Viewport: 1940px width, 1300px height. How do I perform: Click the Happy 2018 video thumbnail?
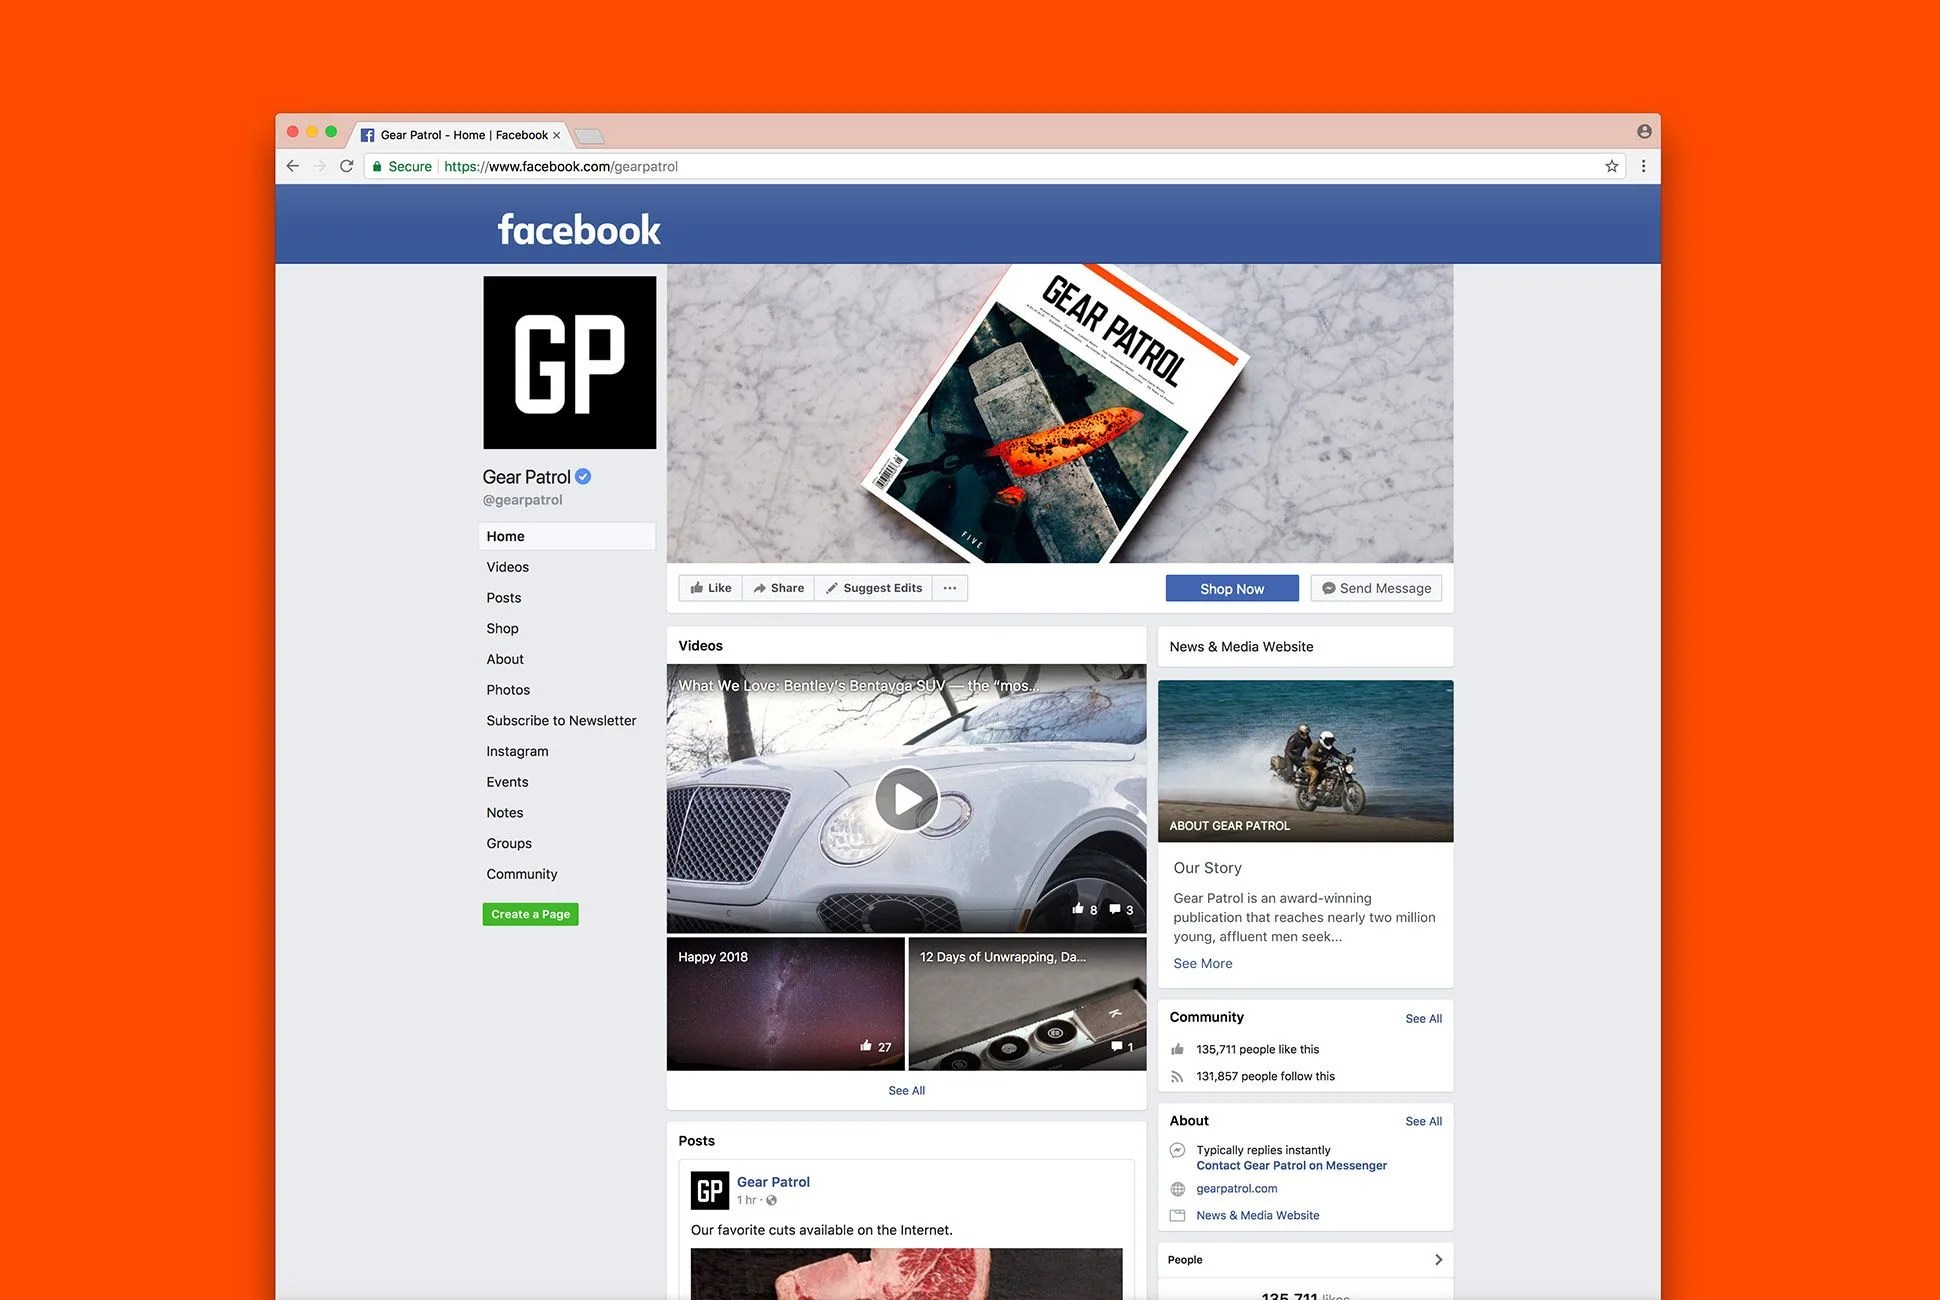pyautogui.click(x=785, y=1003)
